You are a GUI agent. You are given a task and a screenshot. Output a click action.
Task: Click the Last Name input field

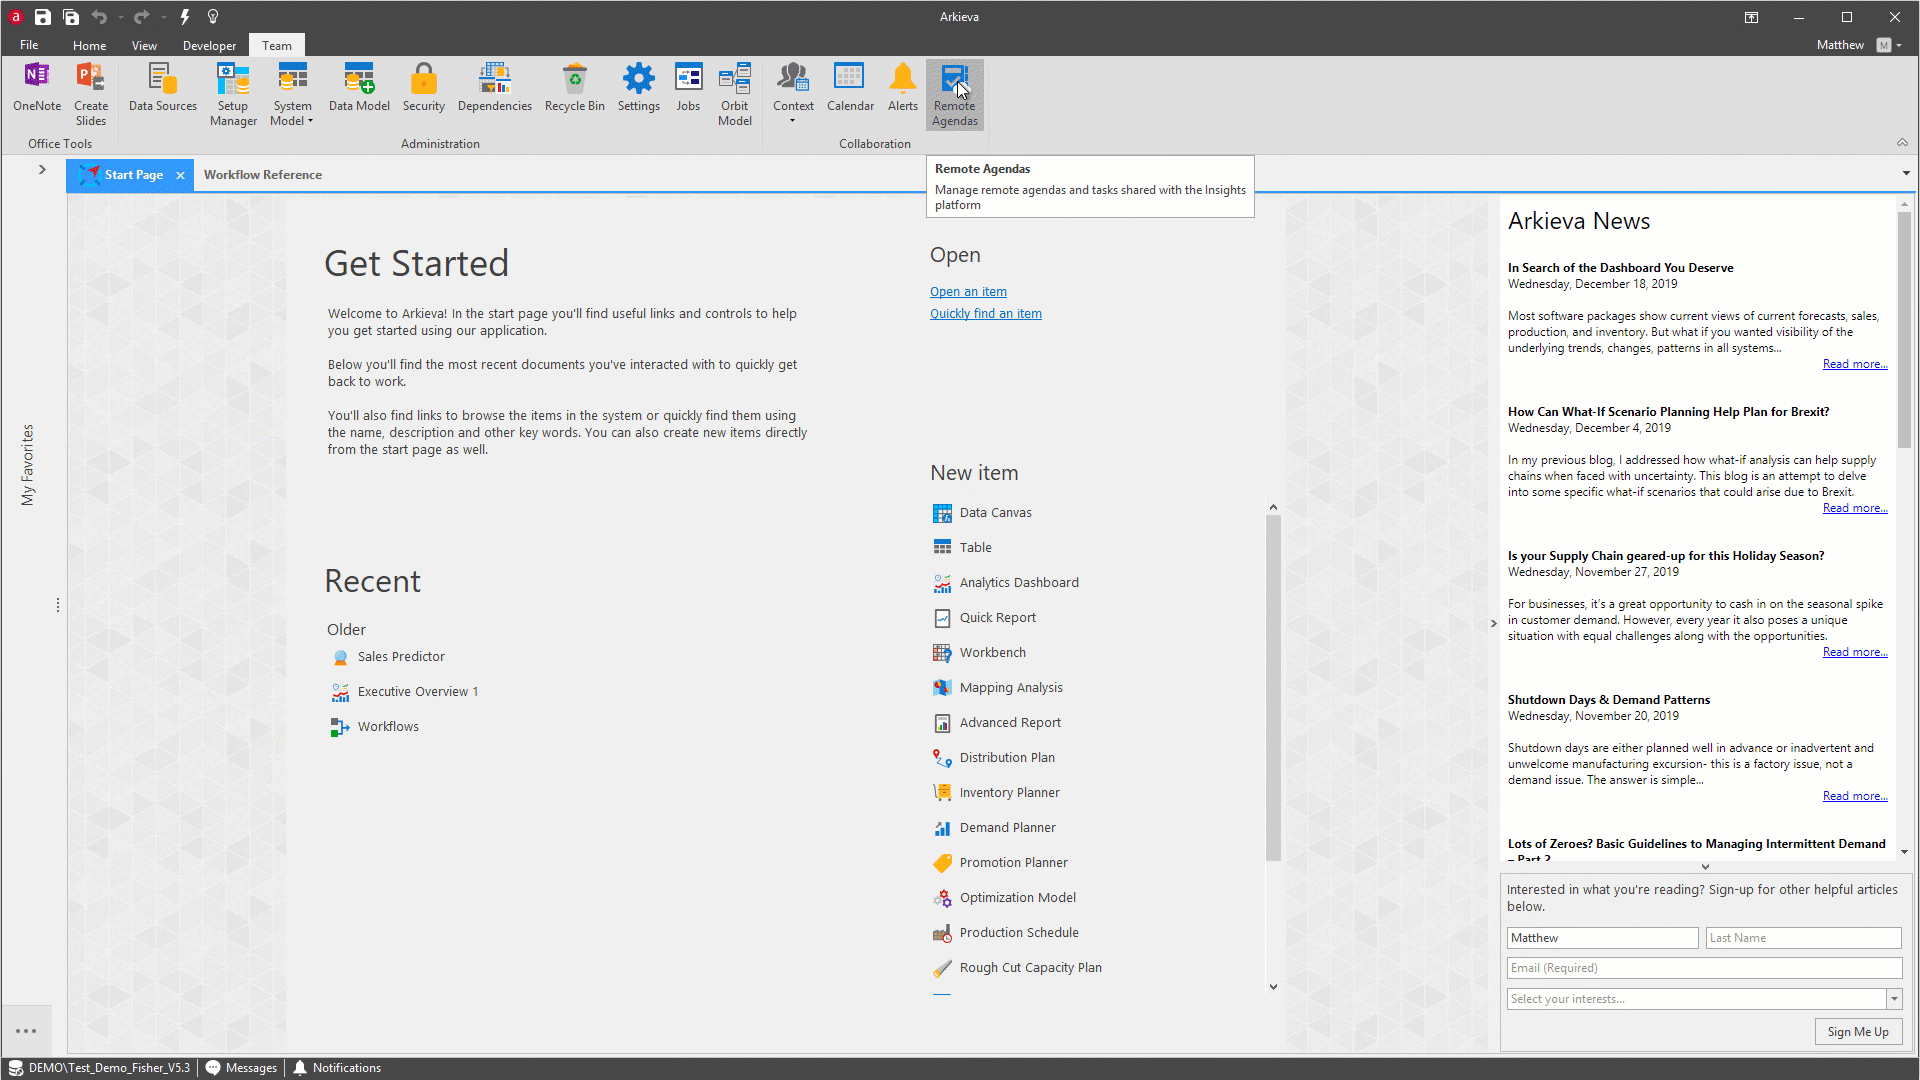[1803, 938]
